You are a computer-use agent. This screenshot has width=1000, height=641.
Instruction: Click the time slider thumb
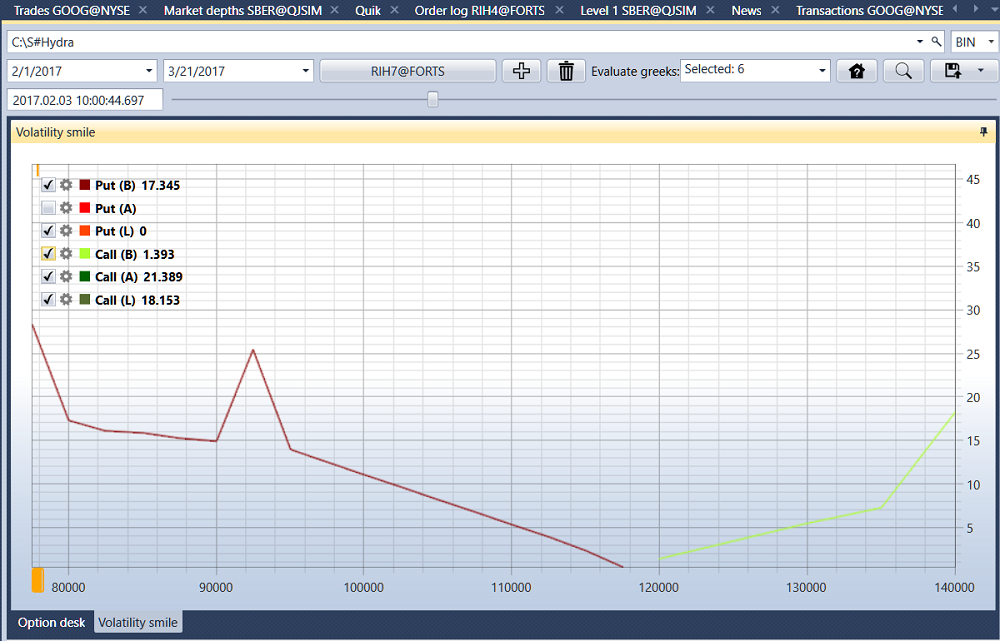[x=432, y=99]
